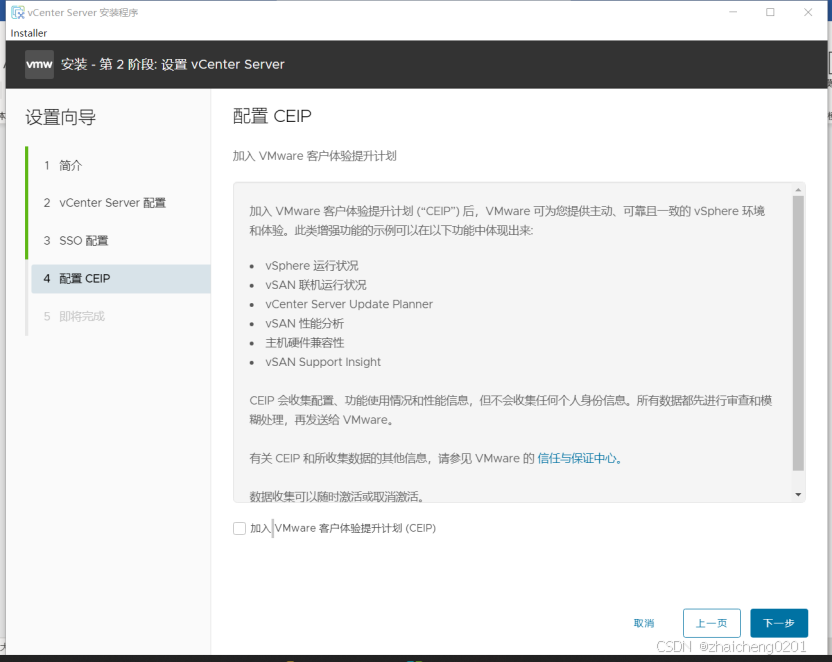Click the vSphere 运行状况 bullet
Screen dimensions: 832x662
[x=311, y=266]
